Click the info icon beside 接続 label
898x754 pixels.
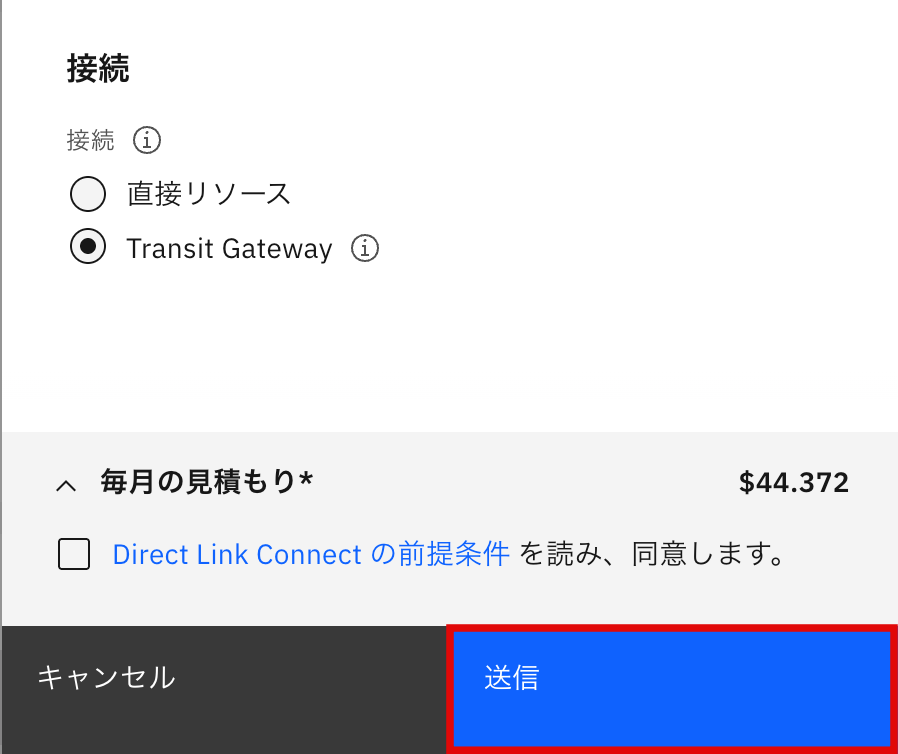pos(146,140)
